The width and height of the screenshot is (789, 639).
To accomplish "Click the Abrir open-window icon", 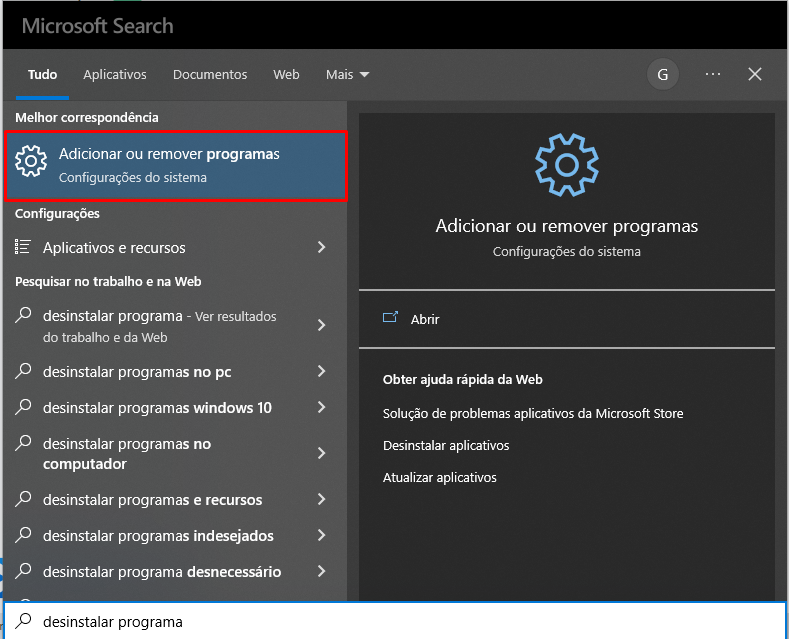I will 390,317.
